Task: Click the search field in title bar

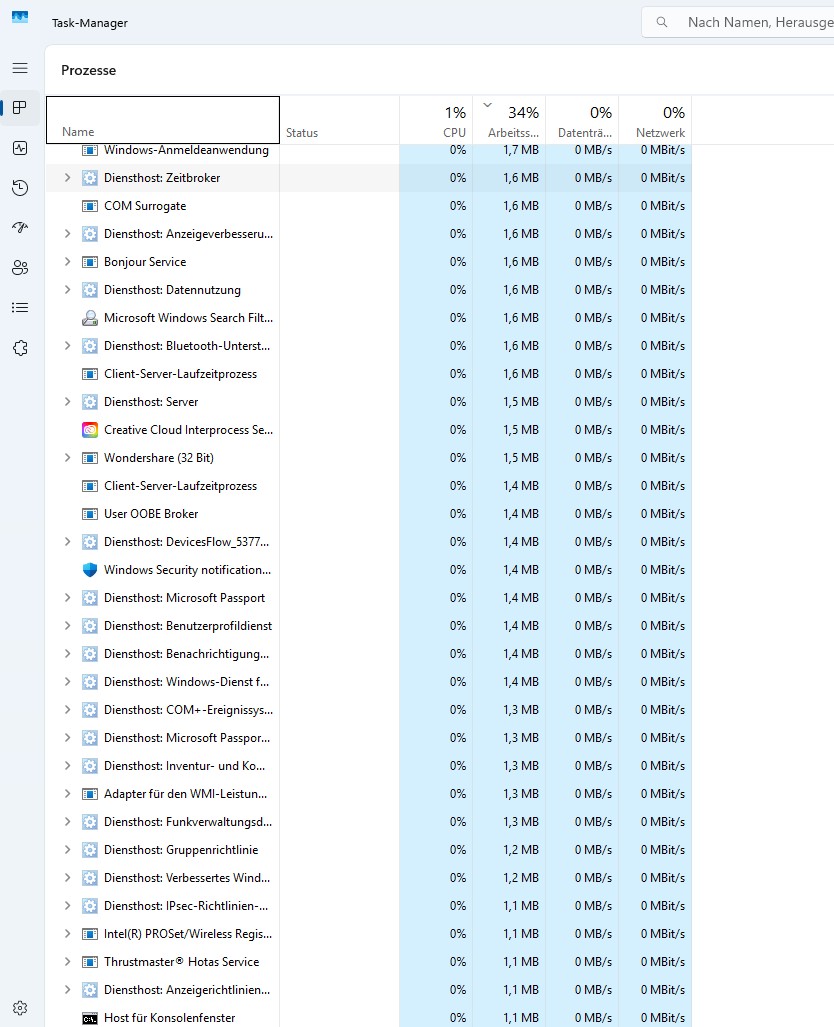Action: tap(750, 22)
